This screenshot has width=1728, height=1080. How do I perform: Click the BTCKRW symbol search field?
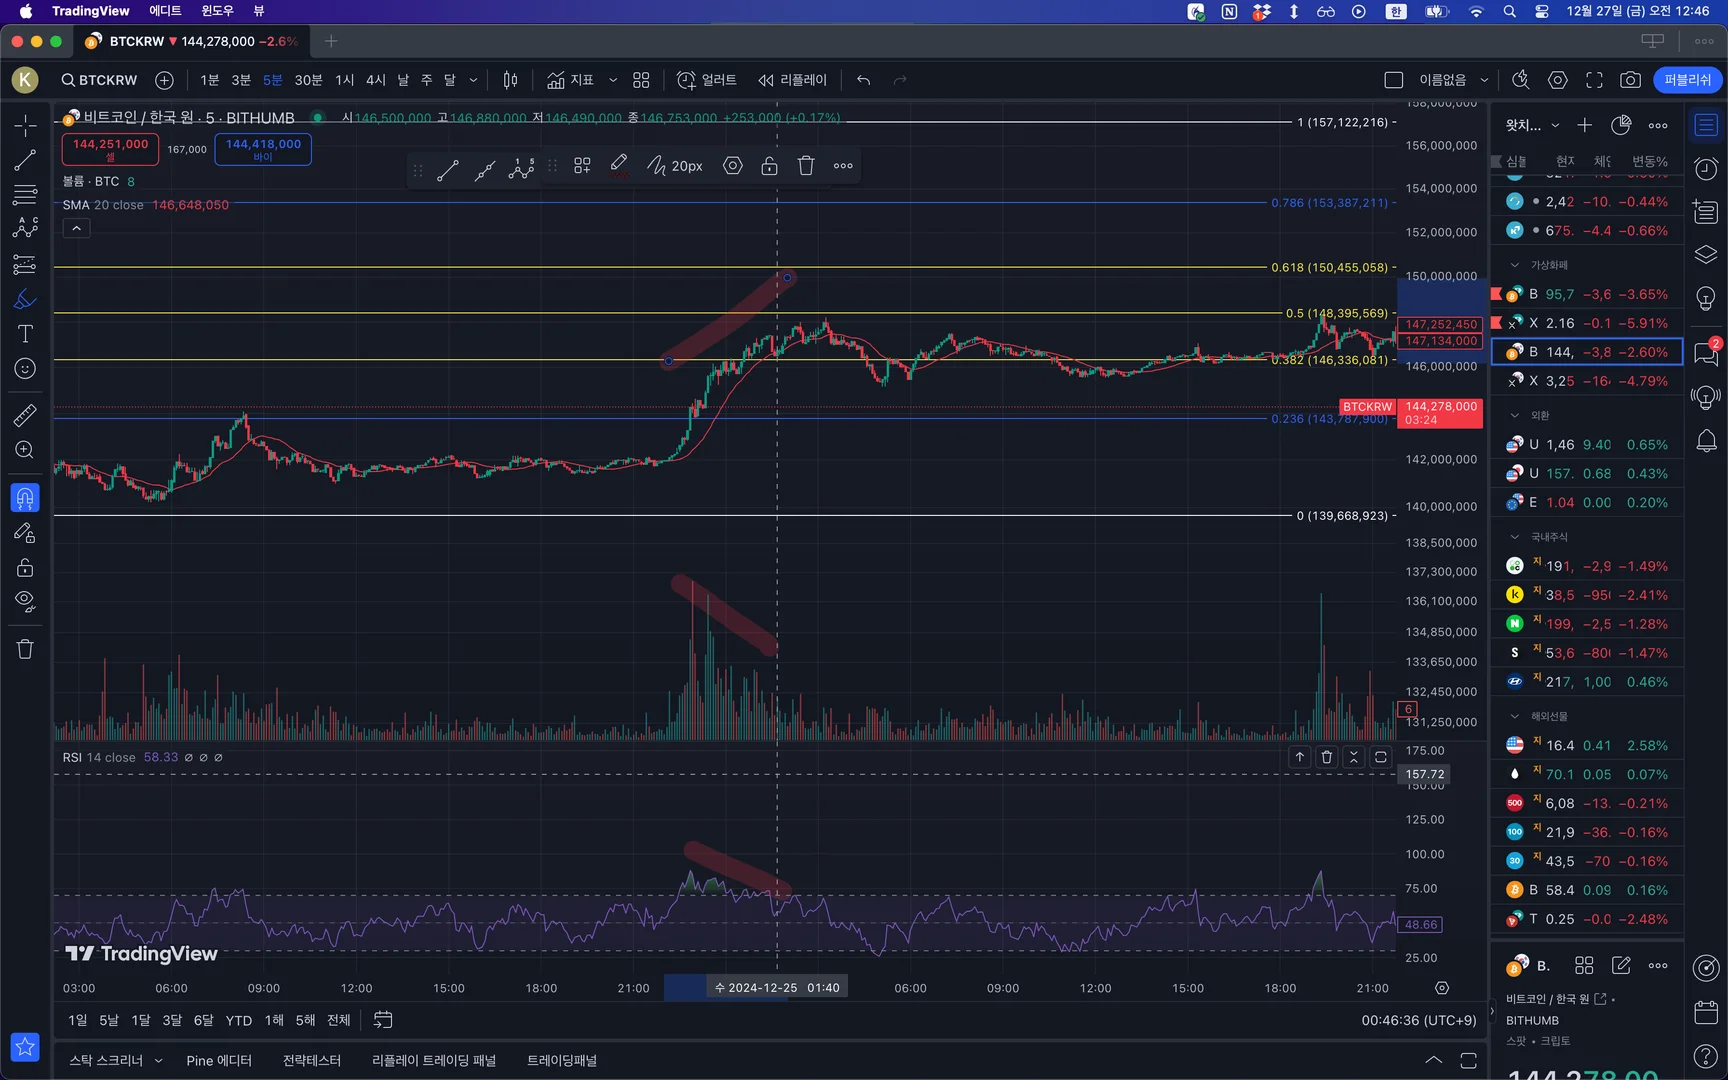[x=99, y=80]
